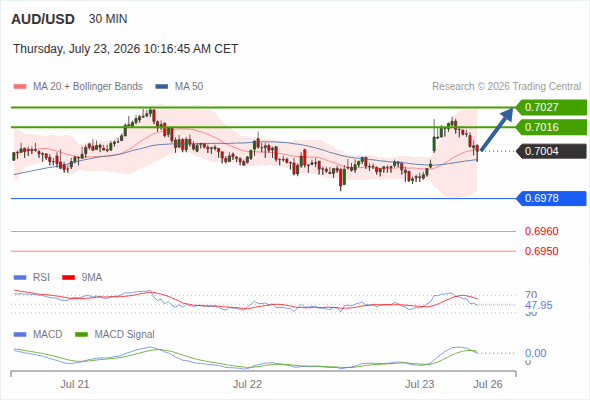Image resolution: width=590 pixels, height=400 pixels.
Task: Toggle the 9MA red legend entry
Action: point(82,277)
